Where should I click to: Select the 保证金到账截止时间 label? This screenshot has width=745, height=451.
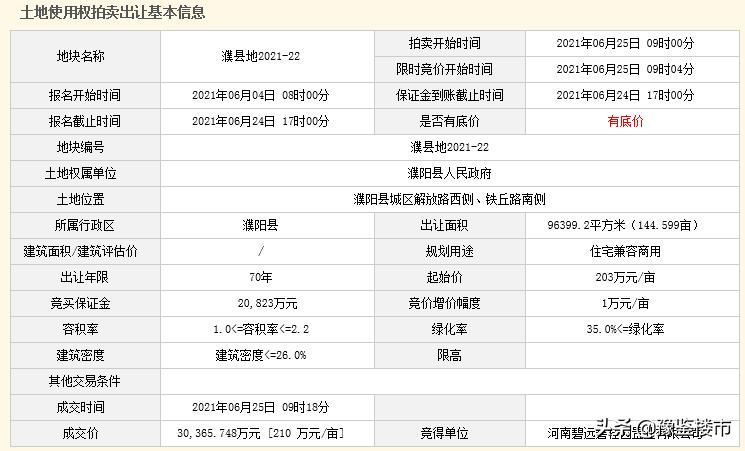pos(449,95)
